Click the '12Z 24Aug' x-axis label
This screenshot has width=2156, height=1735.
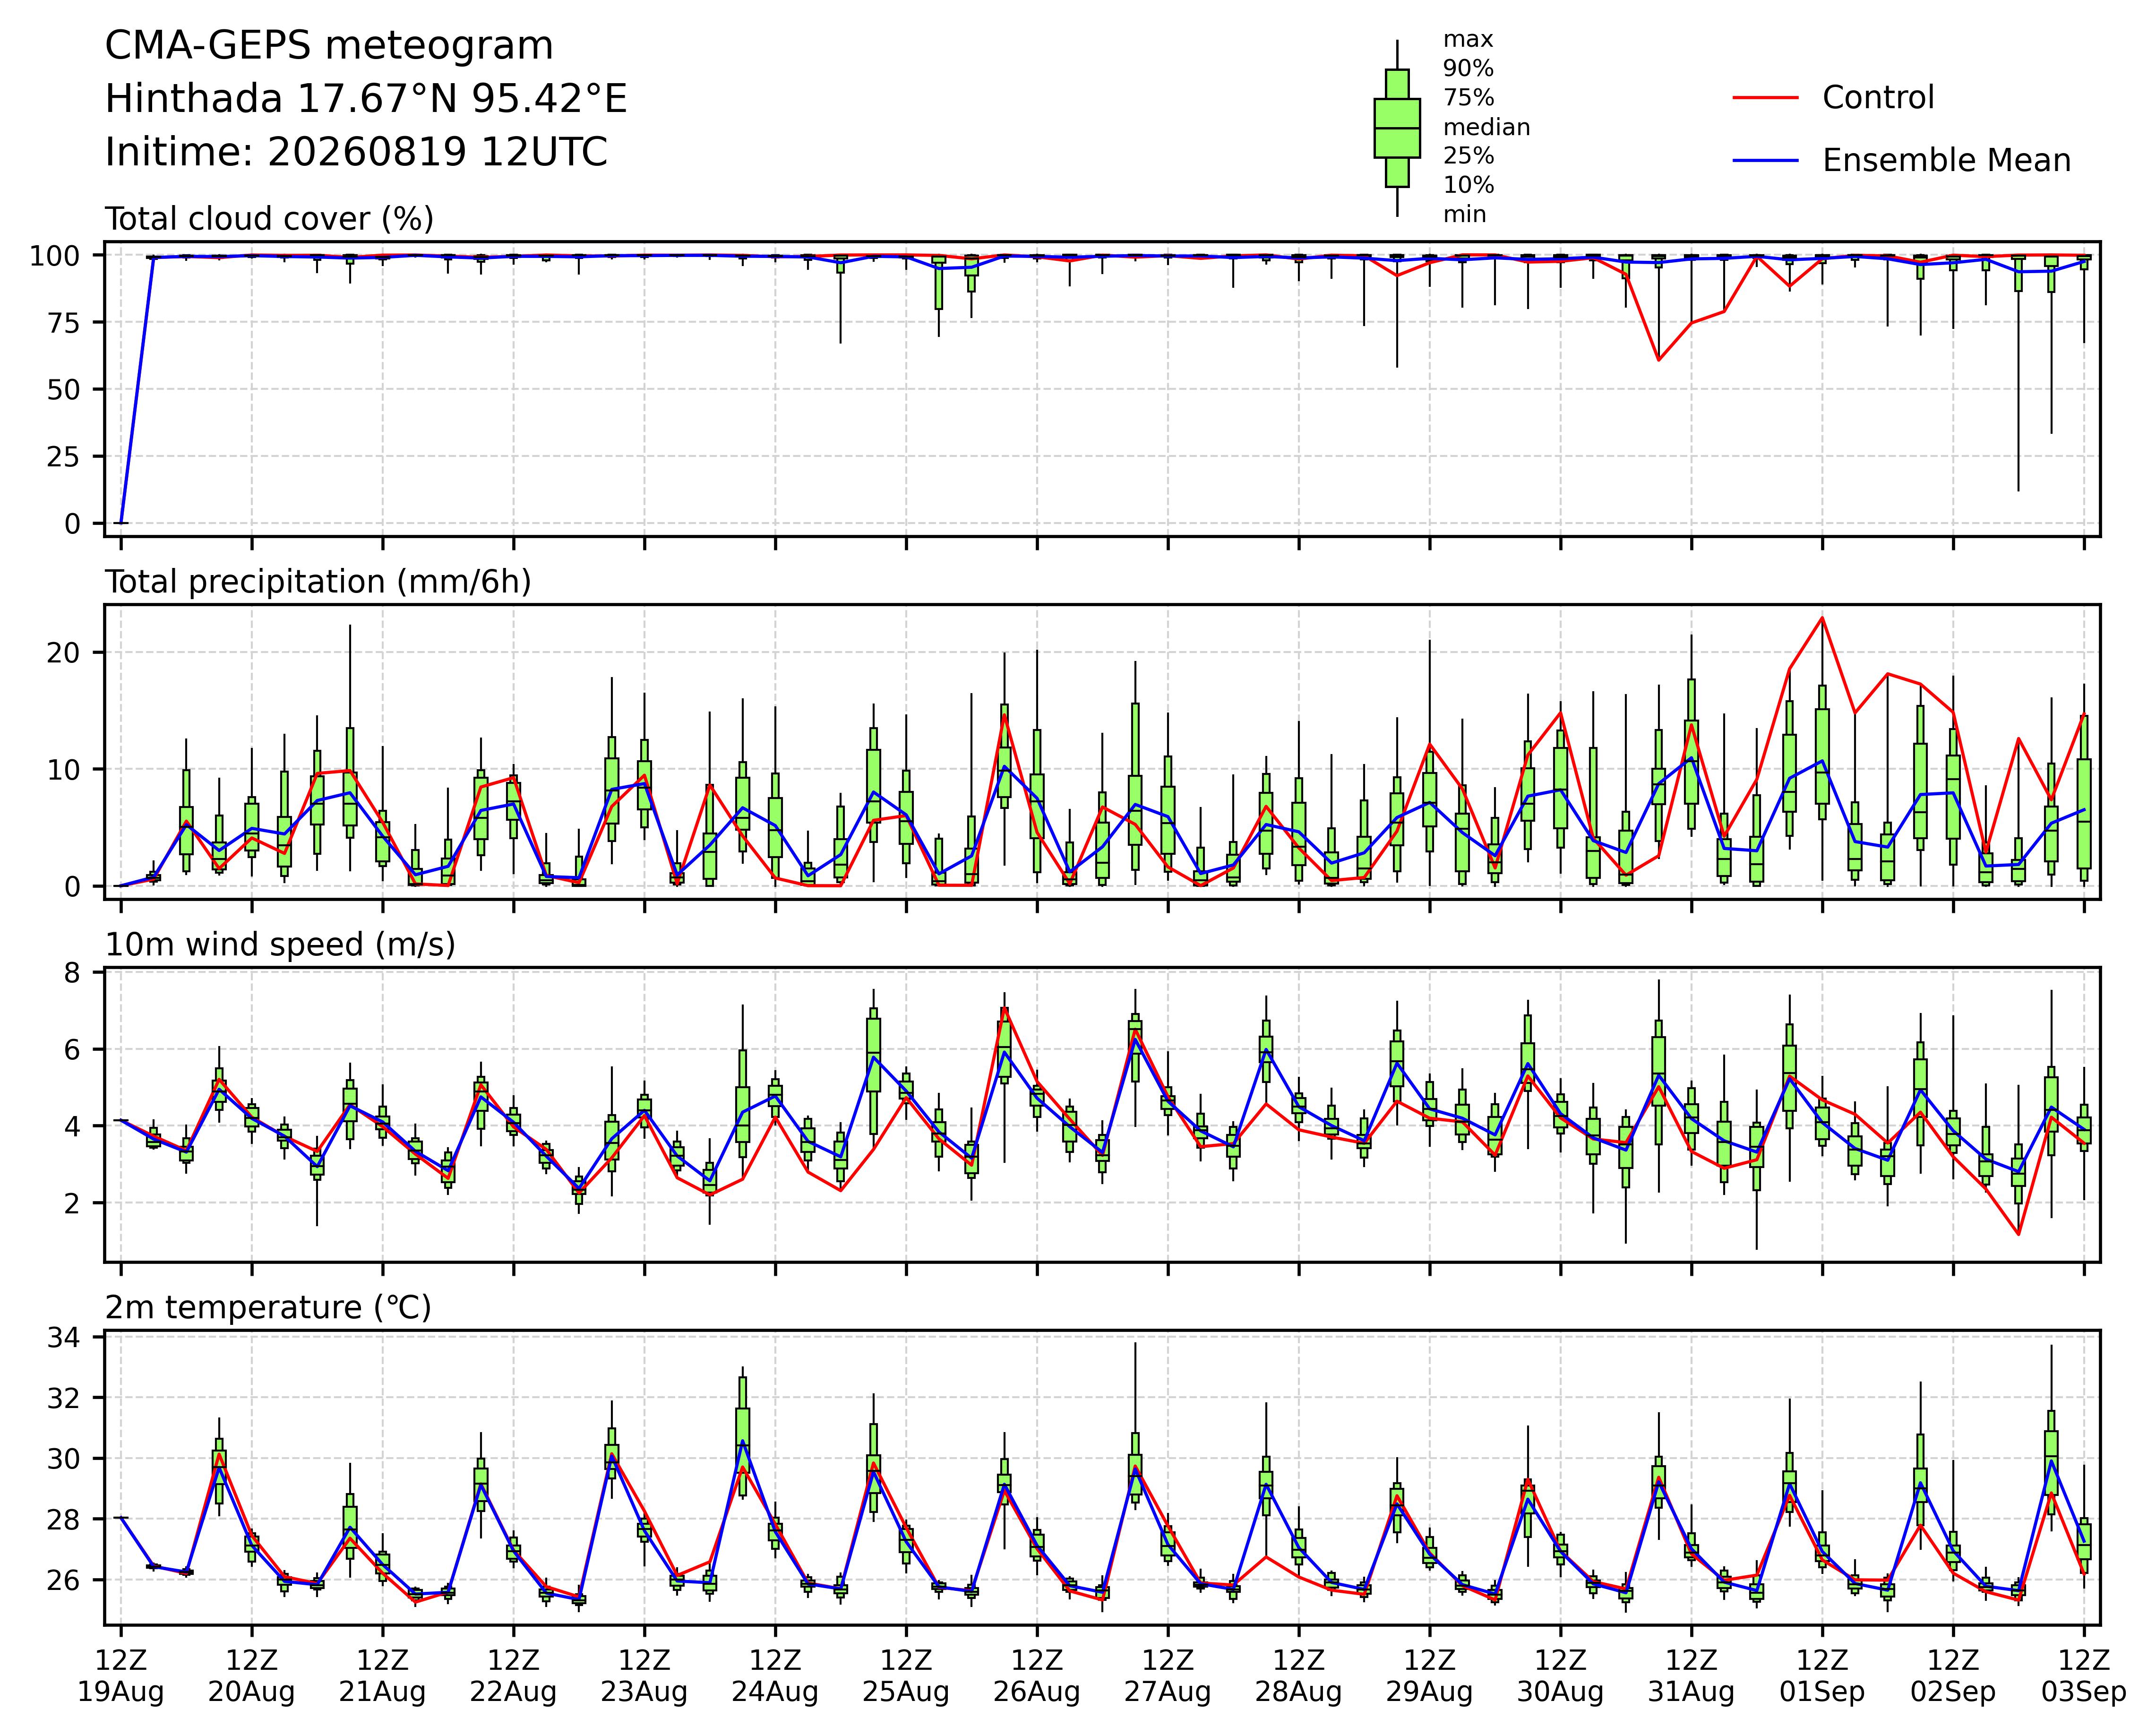pos(775,1677)
